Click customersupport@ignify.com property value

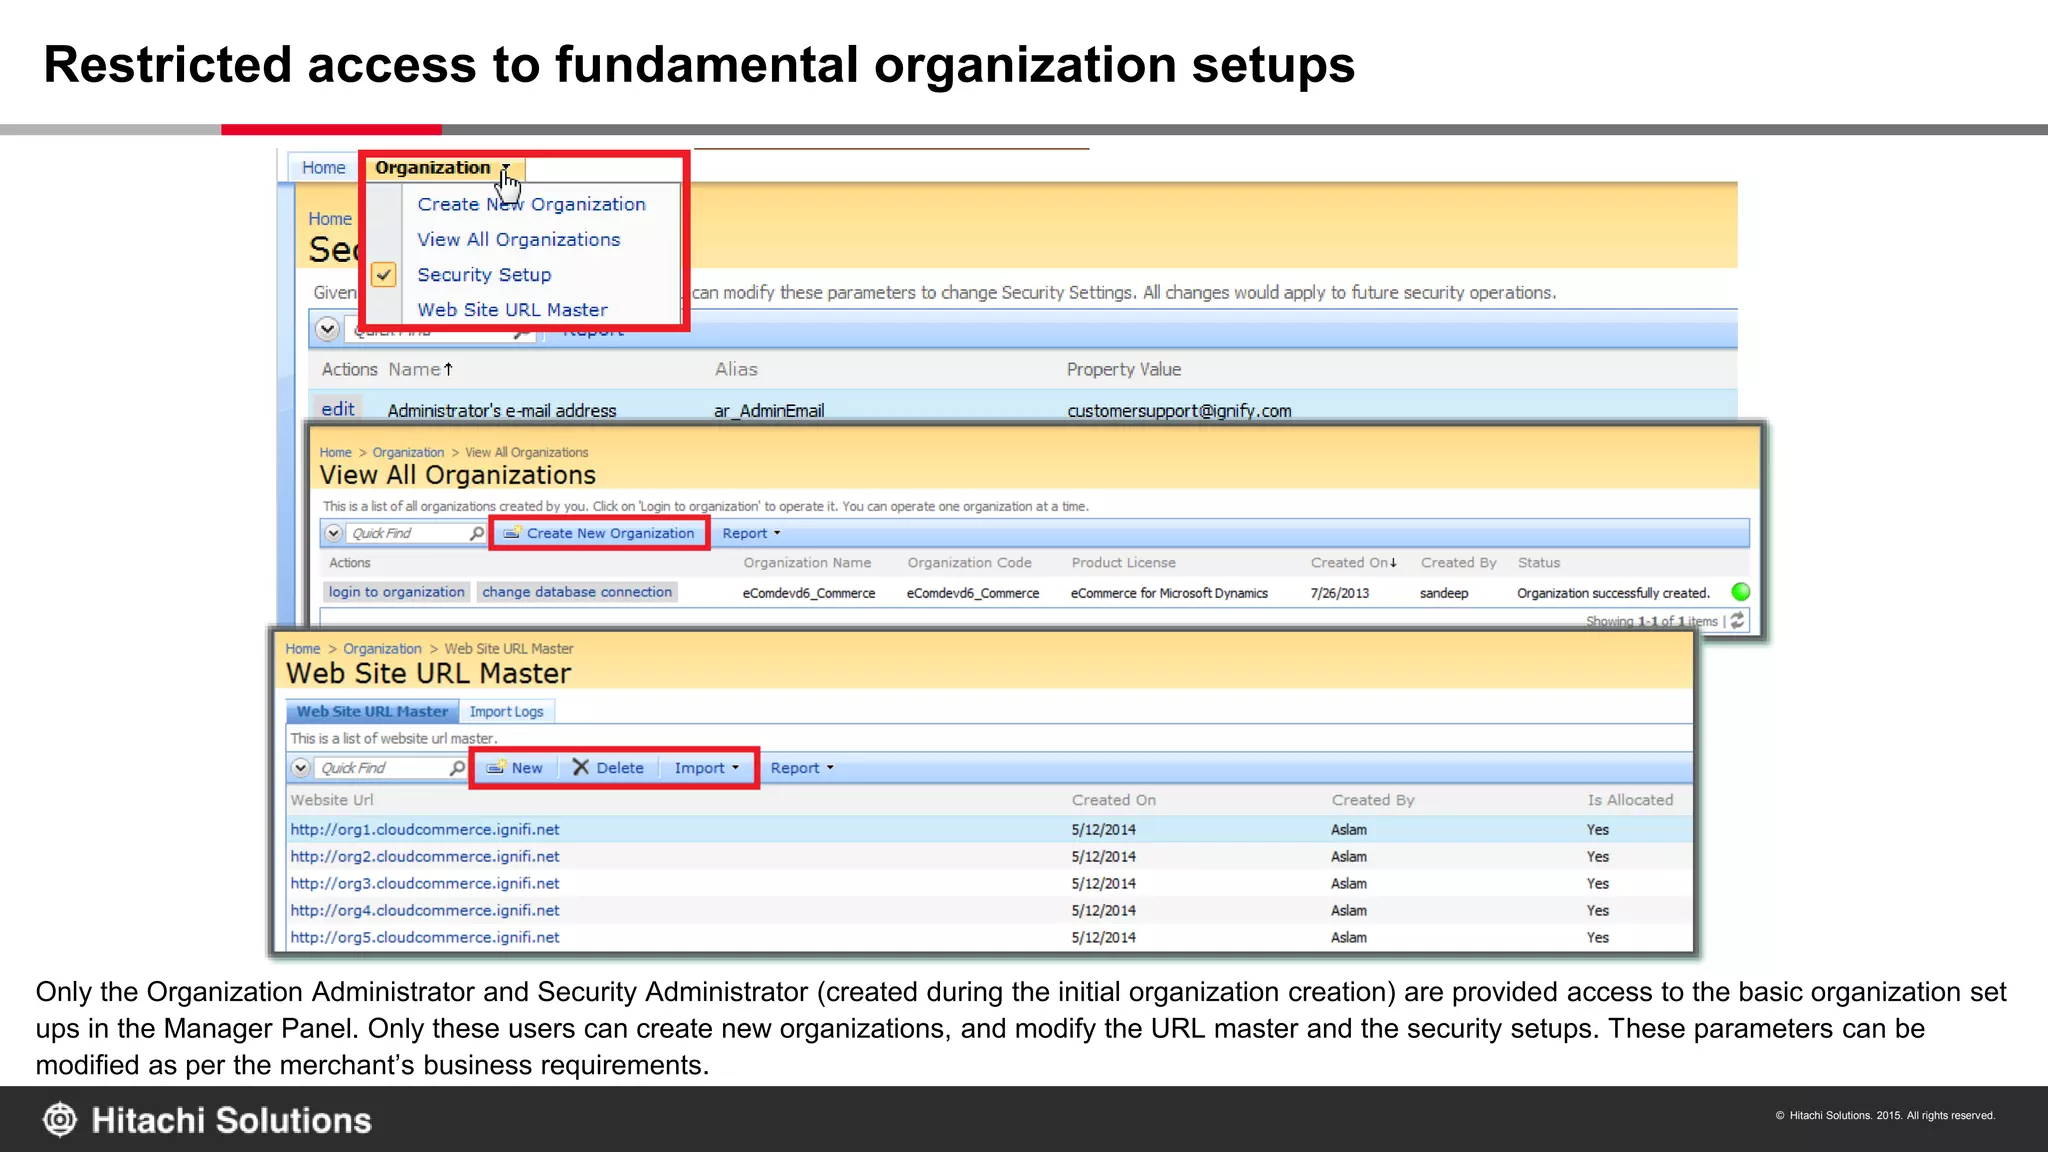pyautogui.click(x=1179, y=411)
